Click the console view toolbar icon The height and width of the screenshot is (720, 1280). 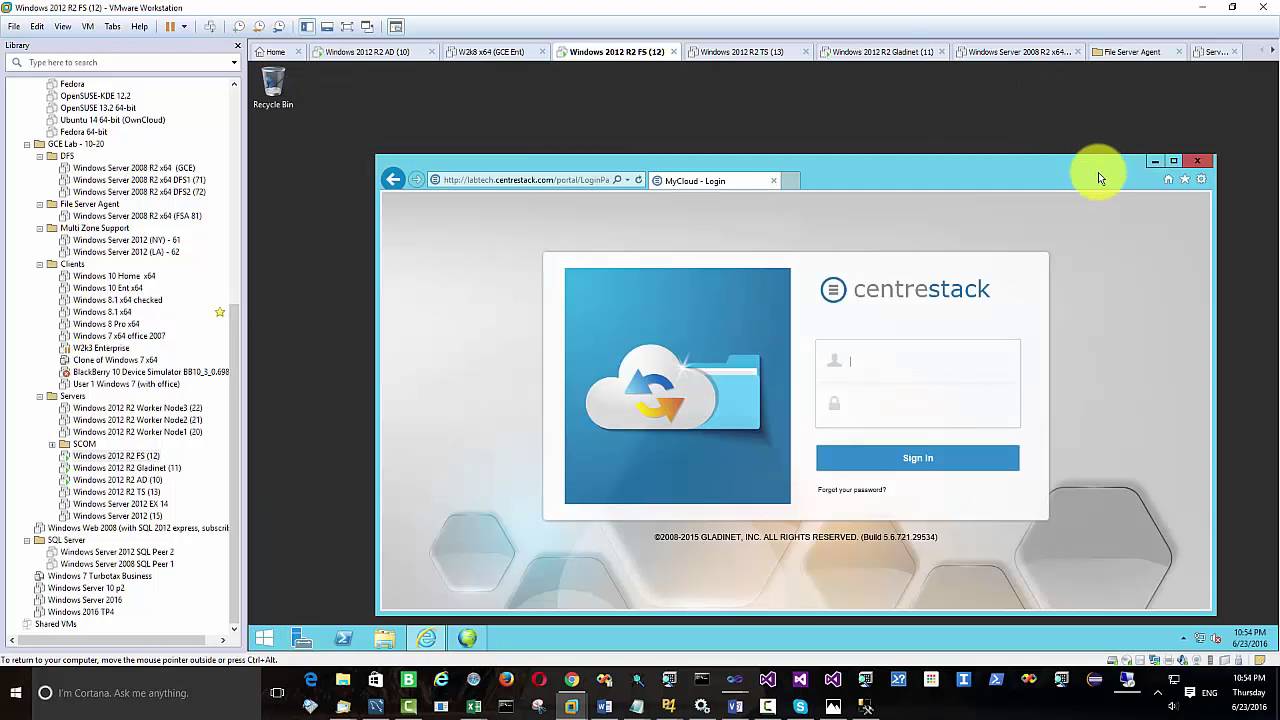(396, 27)
